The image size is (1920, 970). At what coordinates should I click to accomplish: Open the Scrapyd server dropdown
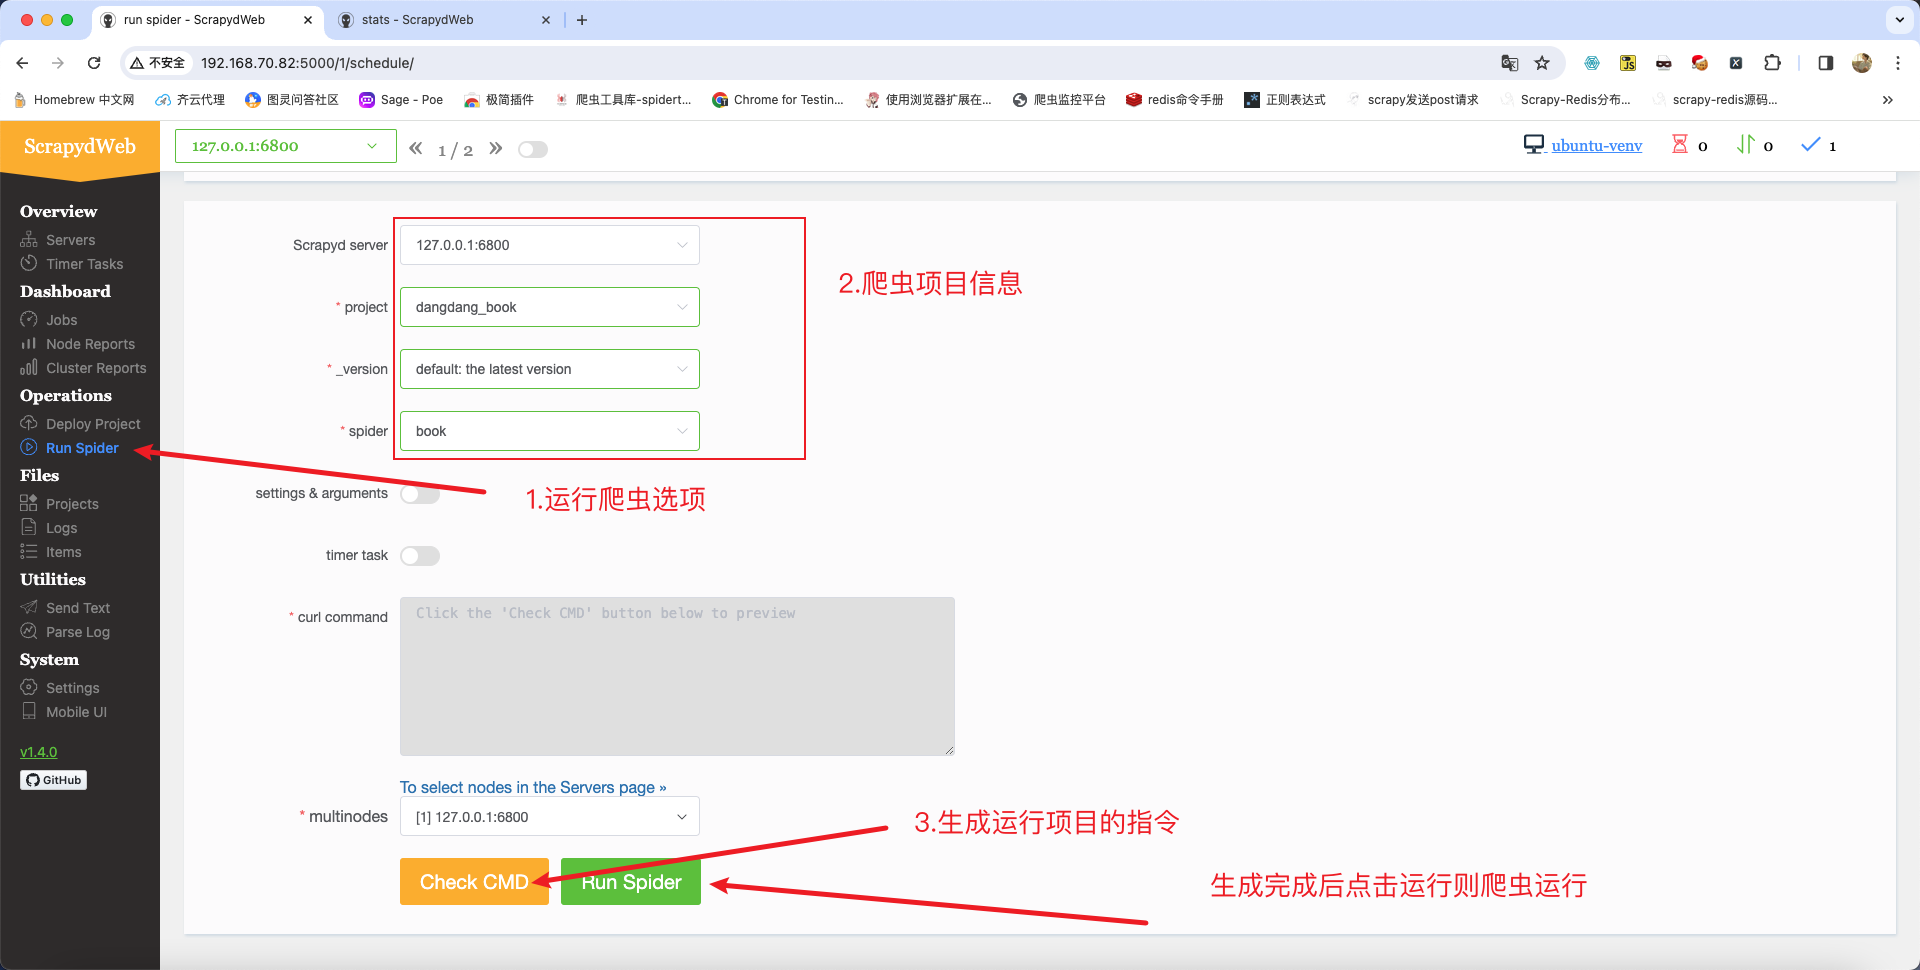coord(550,245)
